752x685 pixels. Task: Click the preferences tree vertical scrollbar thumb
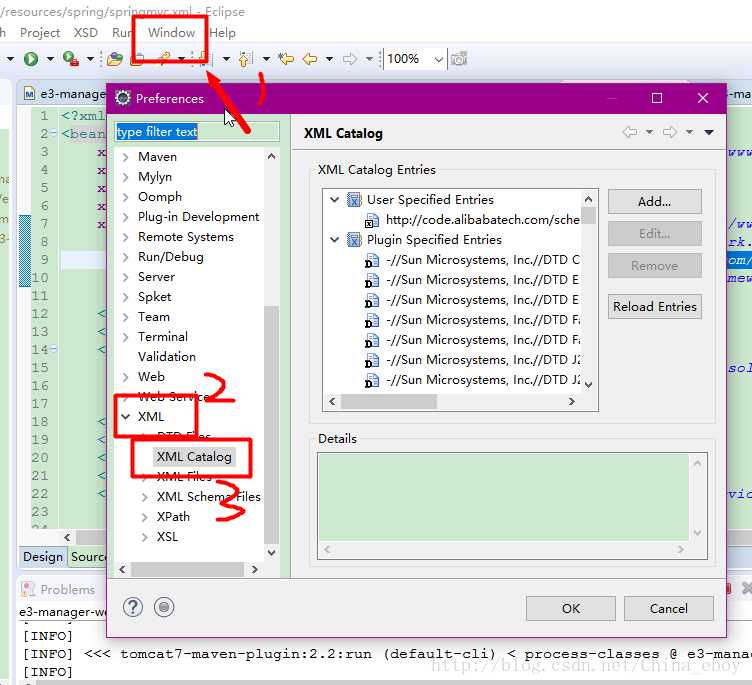(x=271, y=425)
